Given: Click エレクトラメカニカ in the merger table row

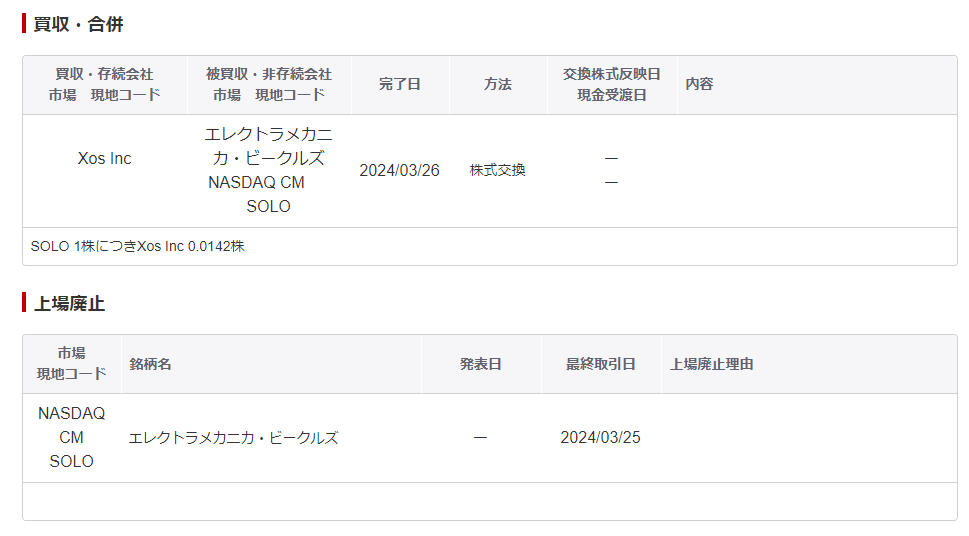Looking at the screenshot, I should [x=268, y=146].
